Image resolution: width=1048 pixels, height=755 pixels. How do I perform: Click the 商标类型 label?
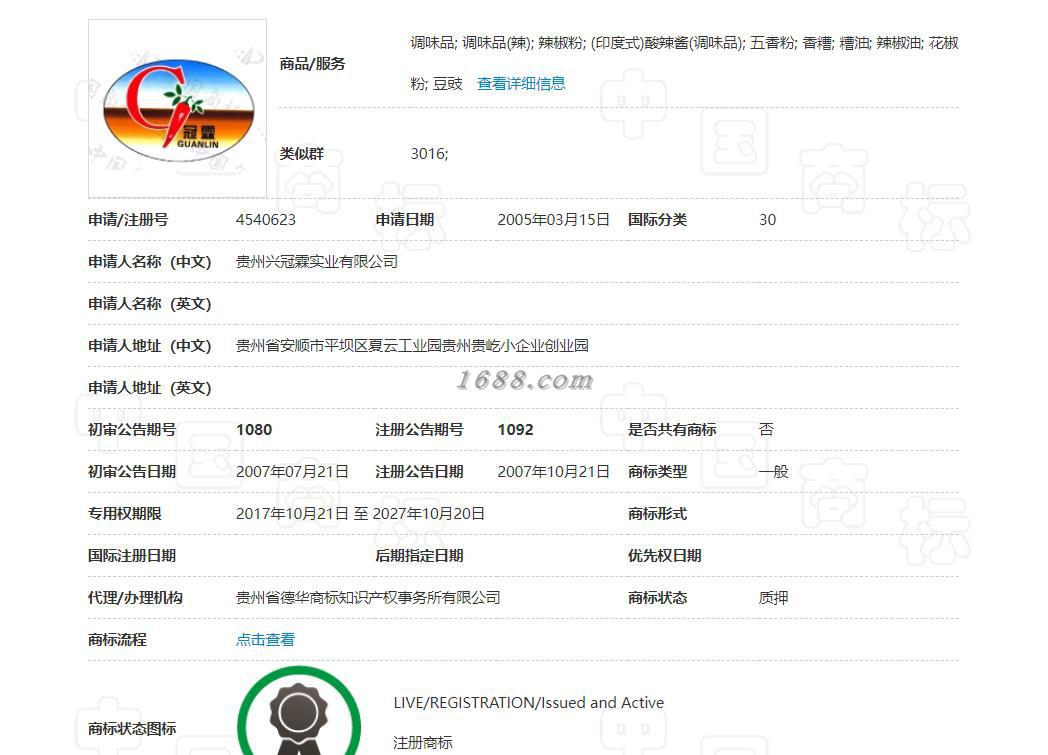click(x=657, y=472)
